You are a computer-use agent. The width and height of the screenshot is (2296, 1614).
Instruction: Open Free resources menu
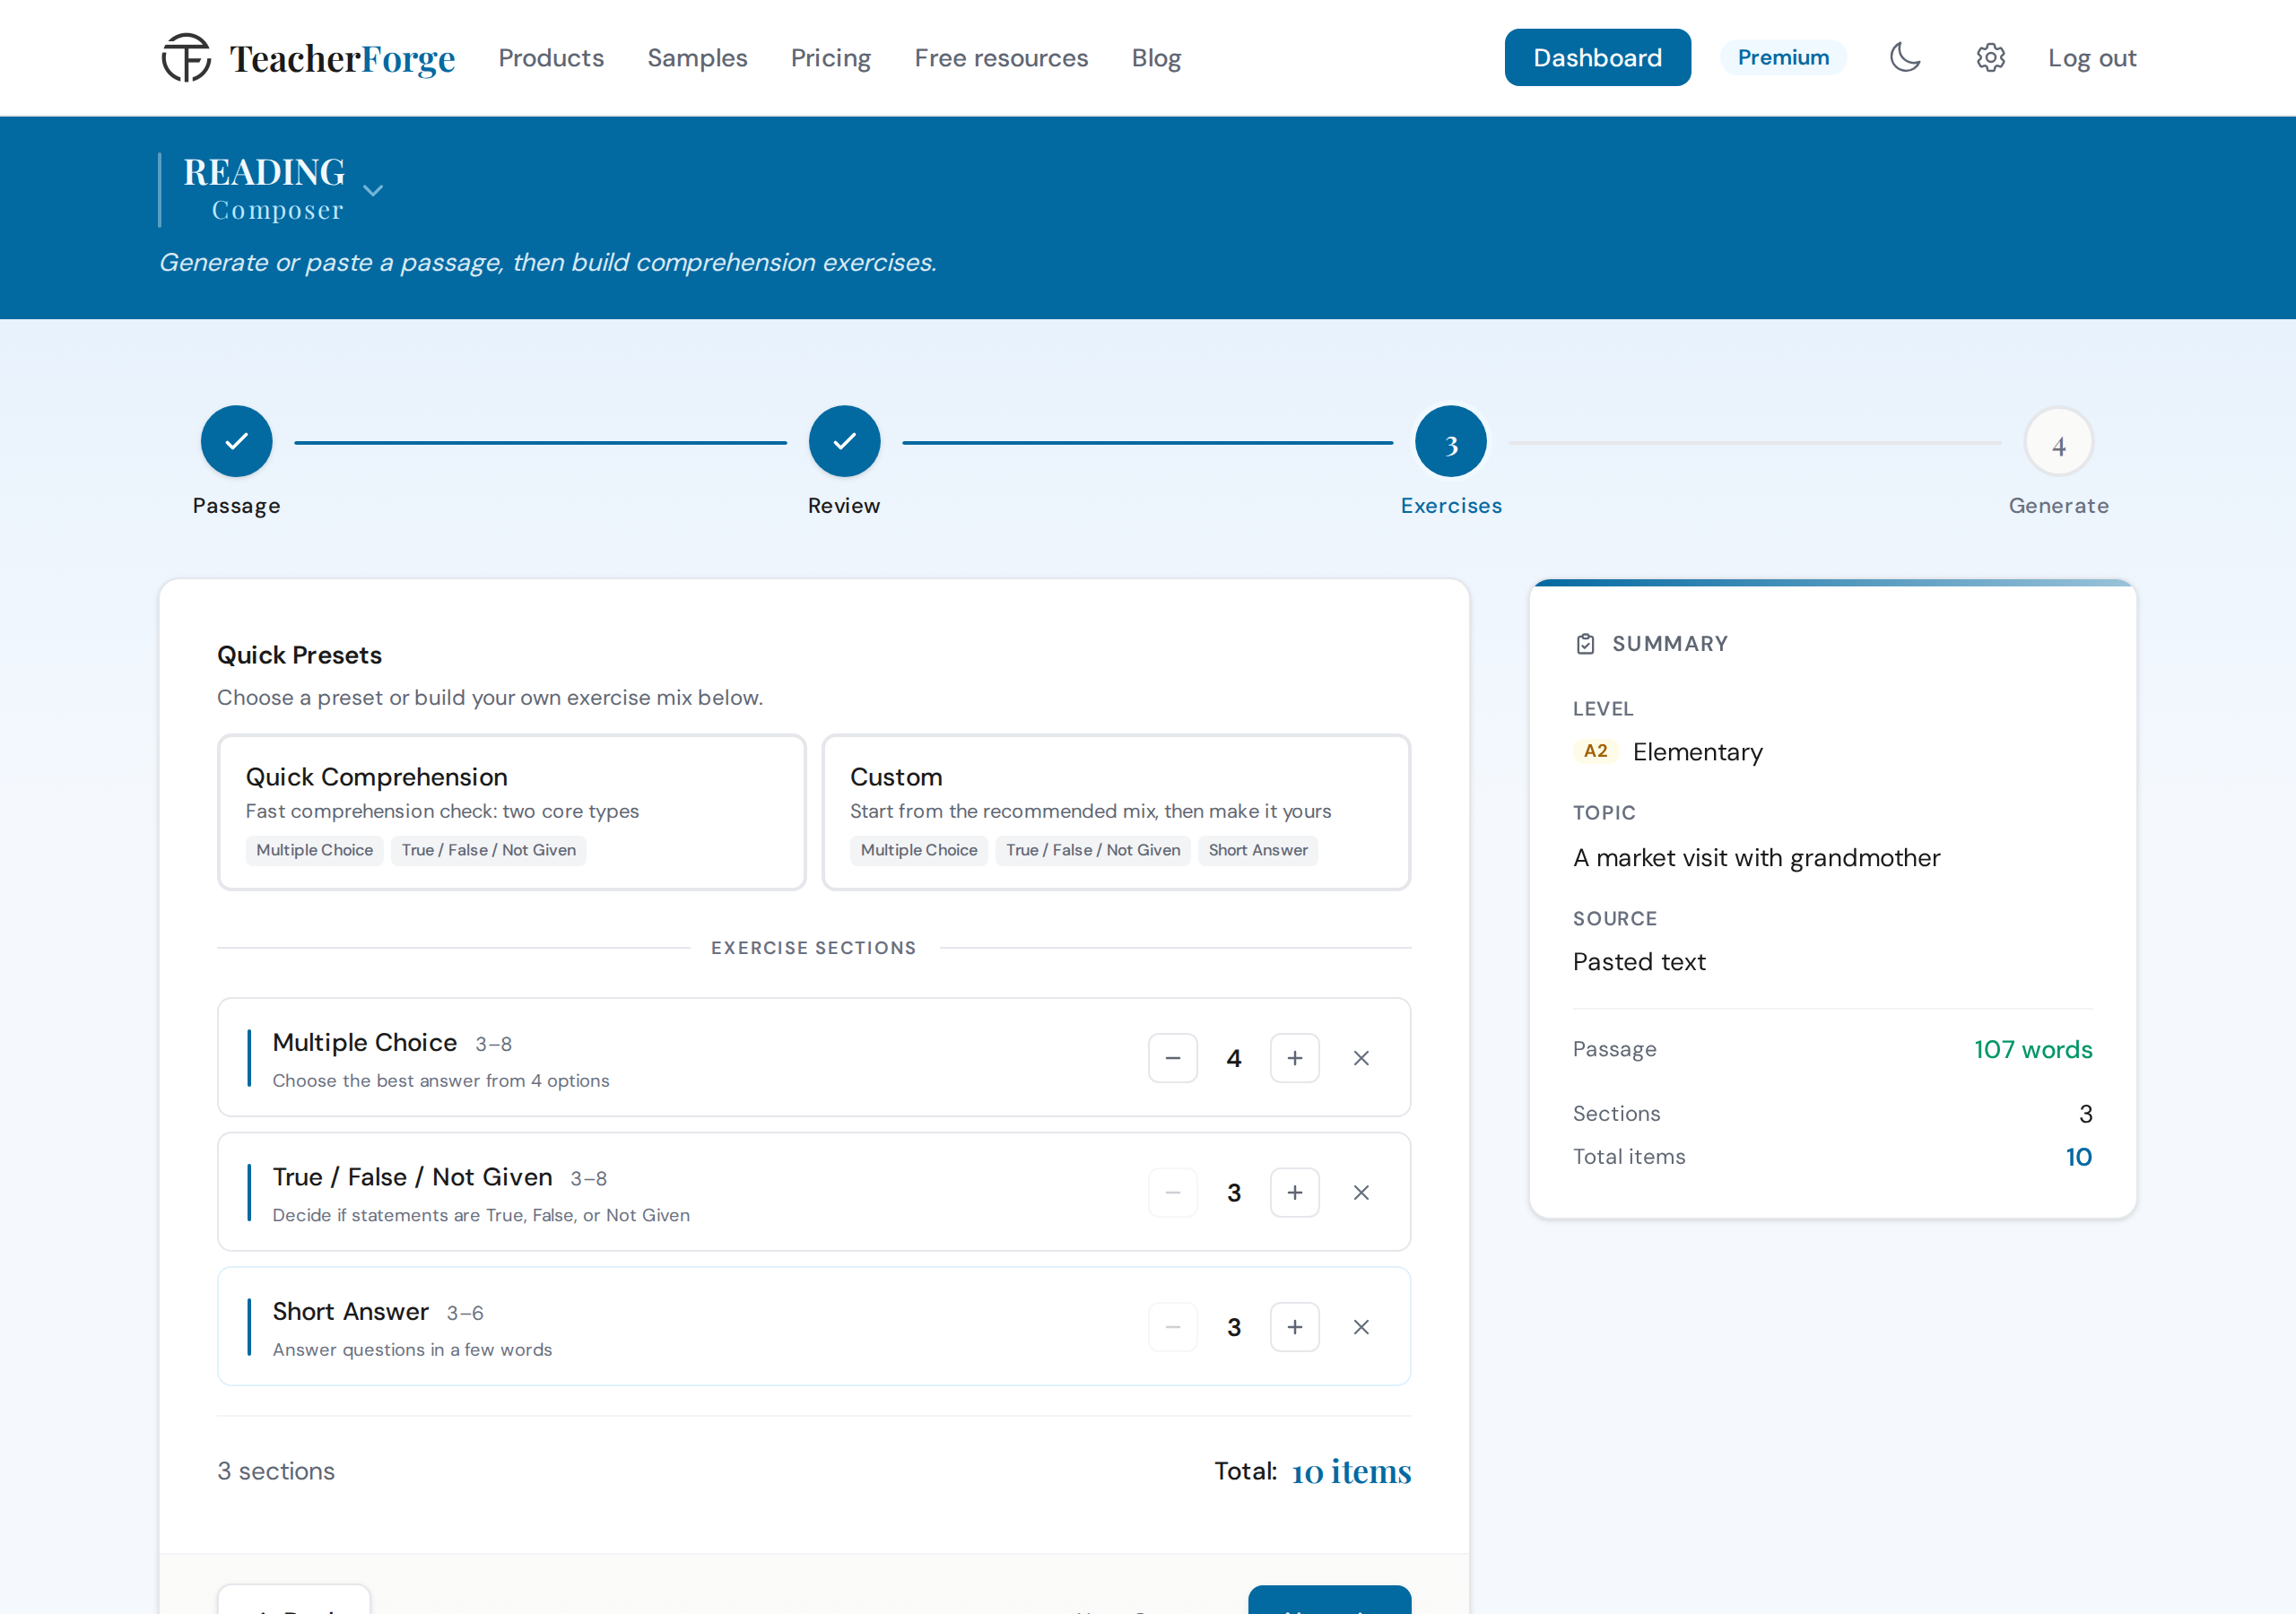point(1001,58)
